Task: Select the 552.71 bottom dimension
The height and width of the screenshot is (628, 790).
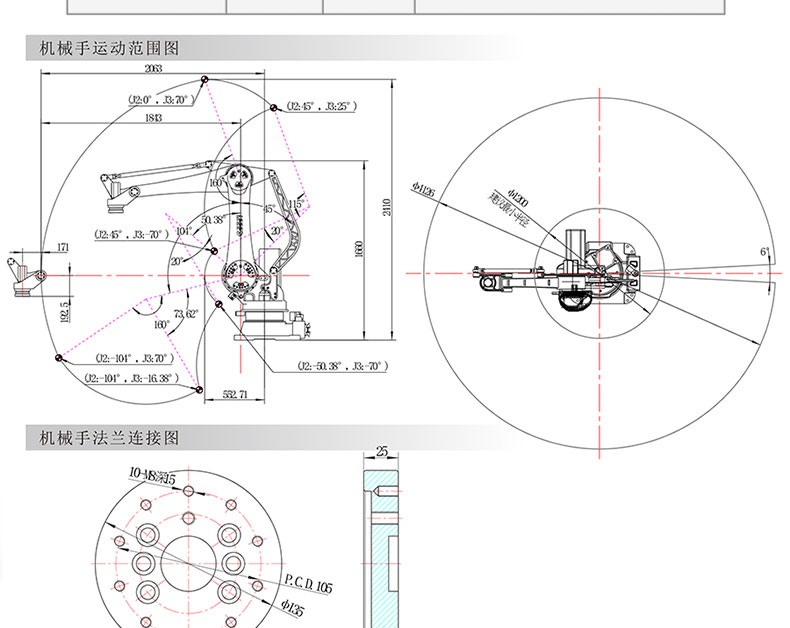Action: tap(234, 396)
